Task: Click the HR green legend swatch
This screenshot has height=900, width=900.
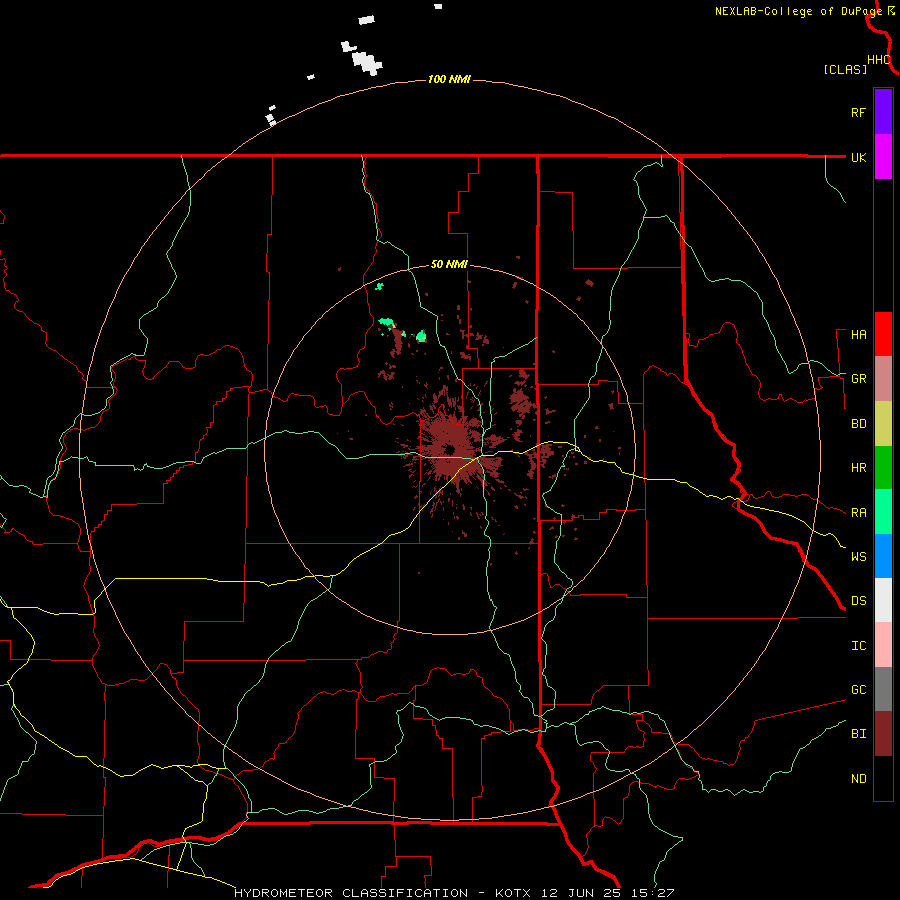Action: tap(883, 468)
